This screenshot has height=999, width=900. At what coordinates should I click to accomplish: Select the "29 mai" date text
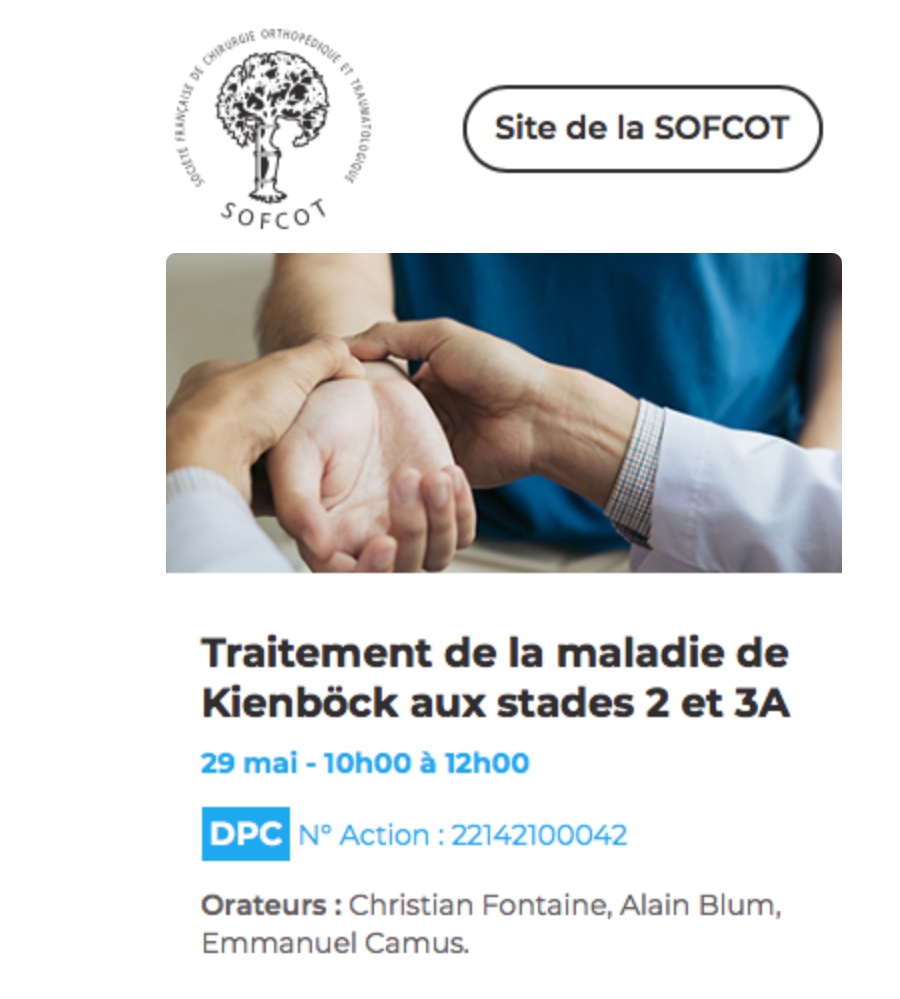click(x=249, y=763)
